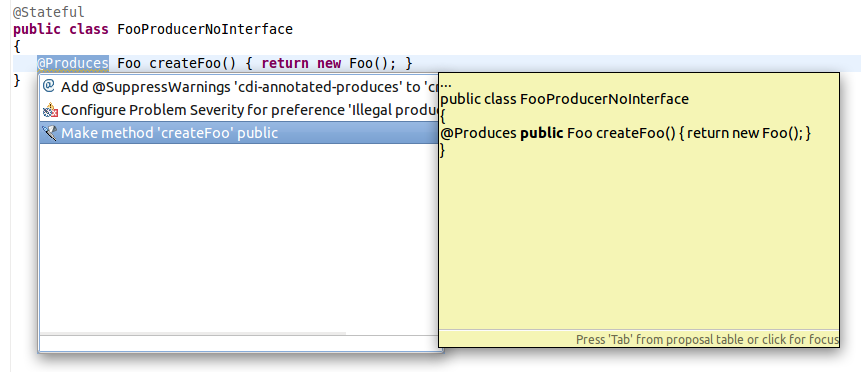Click the horizontal scrollbar of proposal list
The height and width of the screenshot is (372, 861).
193,333
